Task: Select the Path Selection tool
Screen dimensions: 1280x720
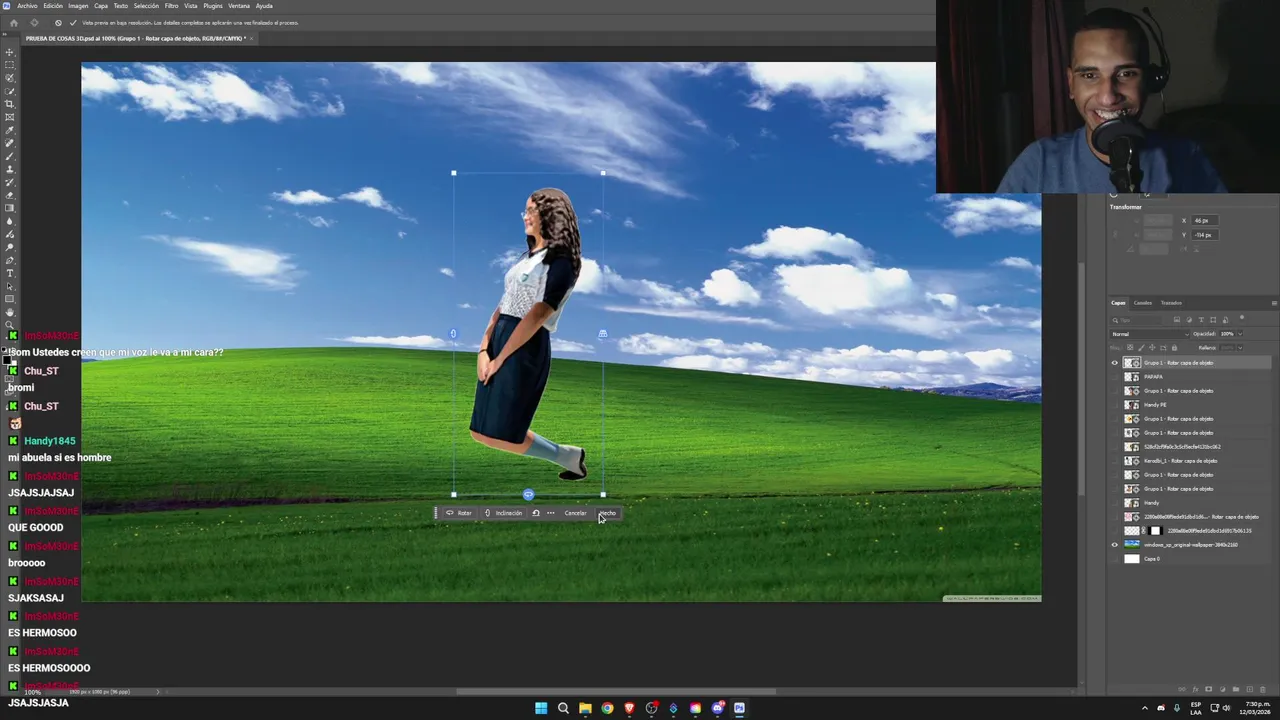Action: pyautogui.click(x=10, y=286)
